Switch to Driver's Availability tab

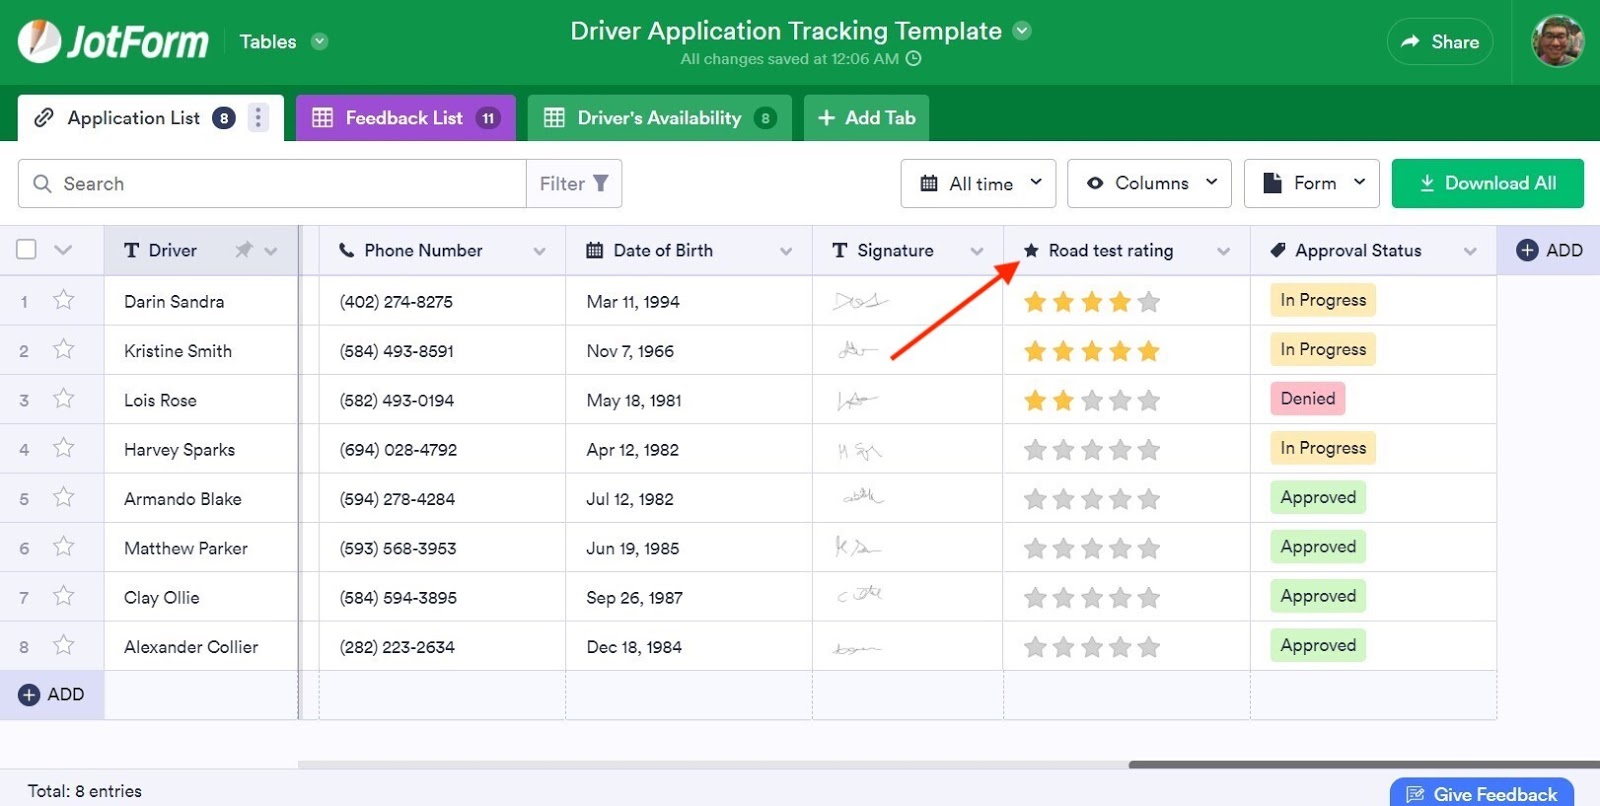[x=659, y=118]
